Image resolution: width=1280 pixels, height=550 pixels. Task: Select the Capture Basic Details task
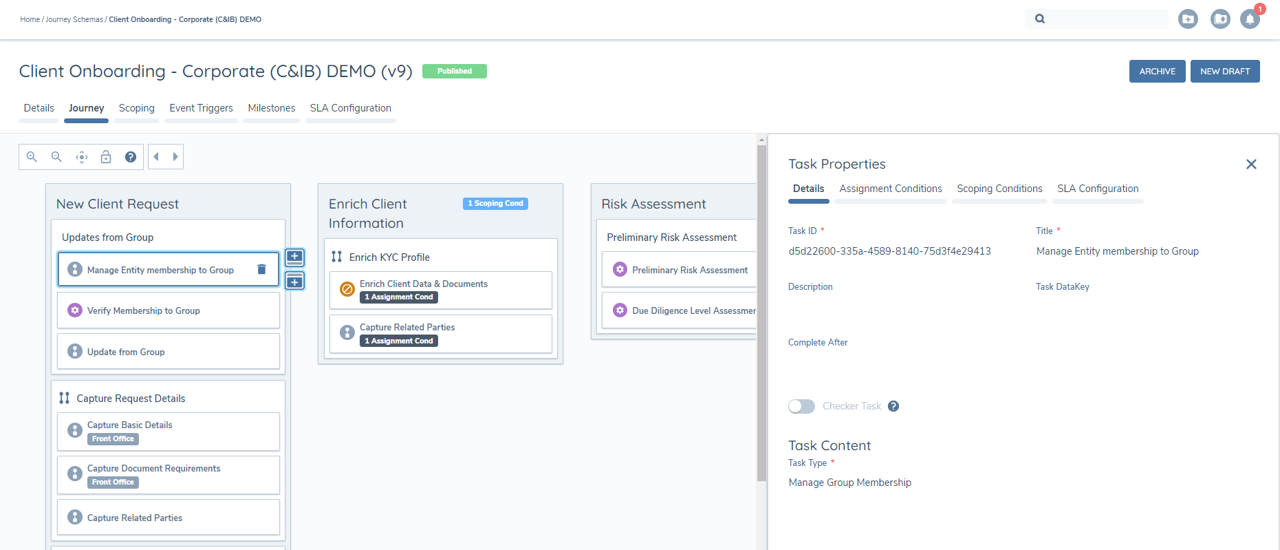[x=168, y=431]
